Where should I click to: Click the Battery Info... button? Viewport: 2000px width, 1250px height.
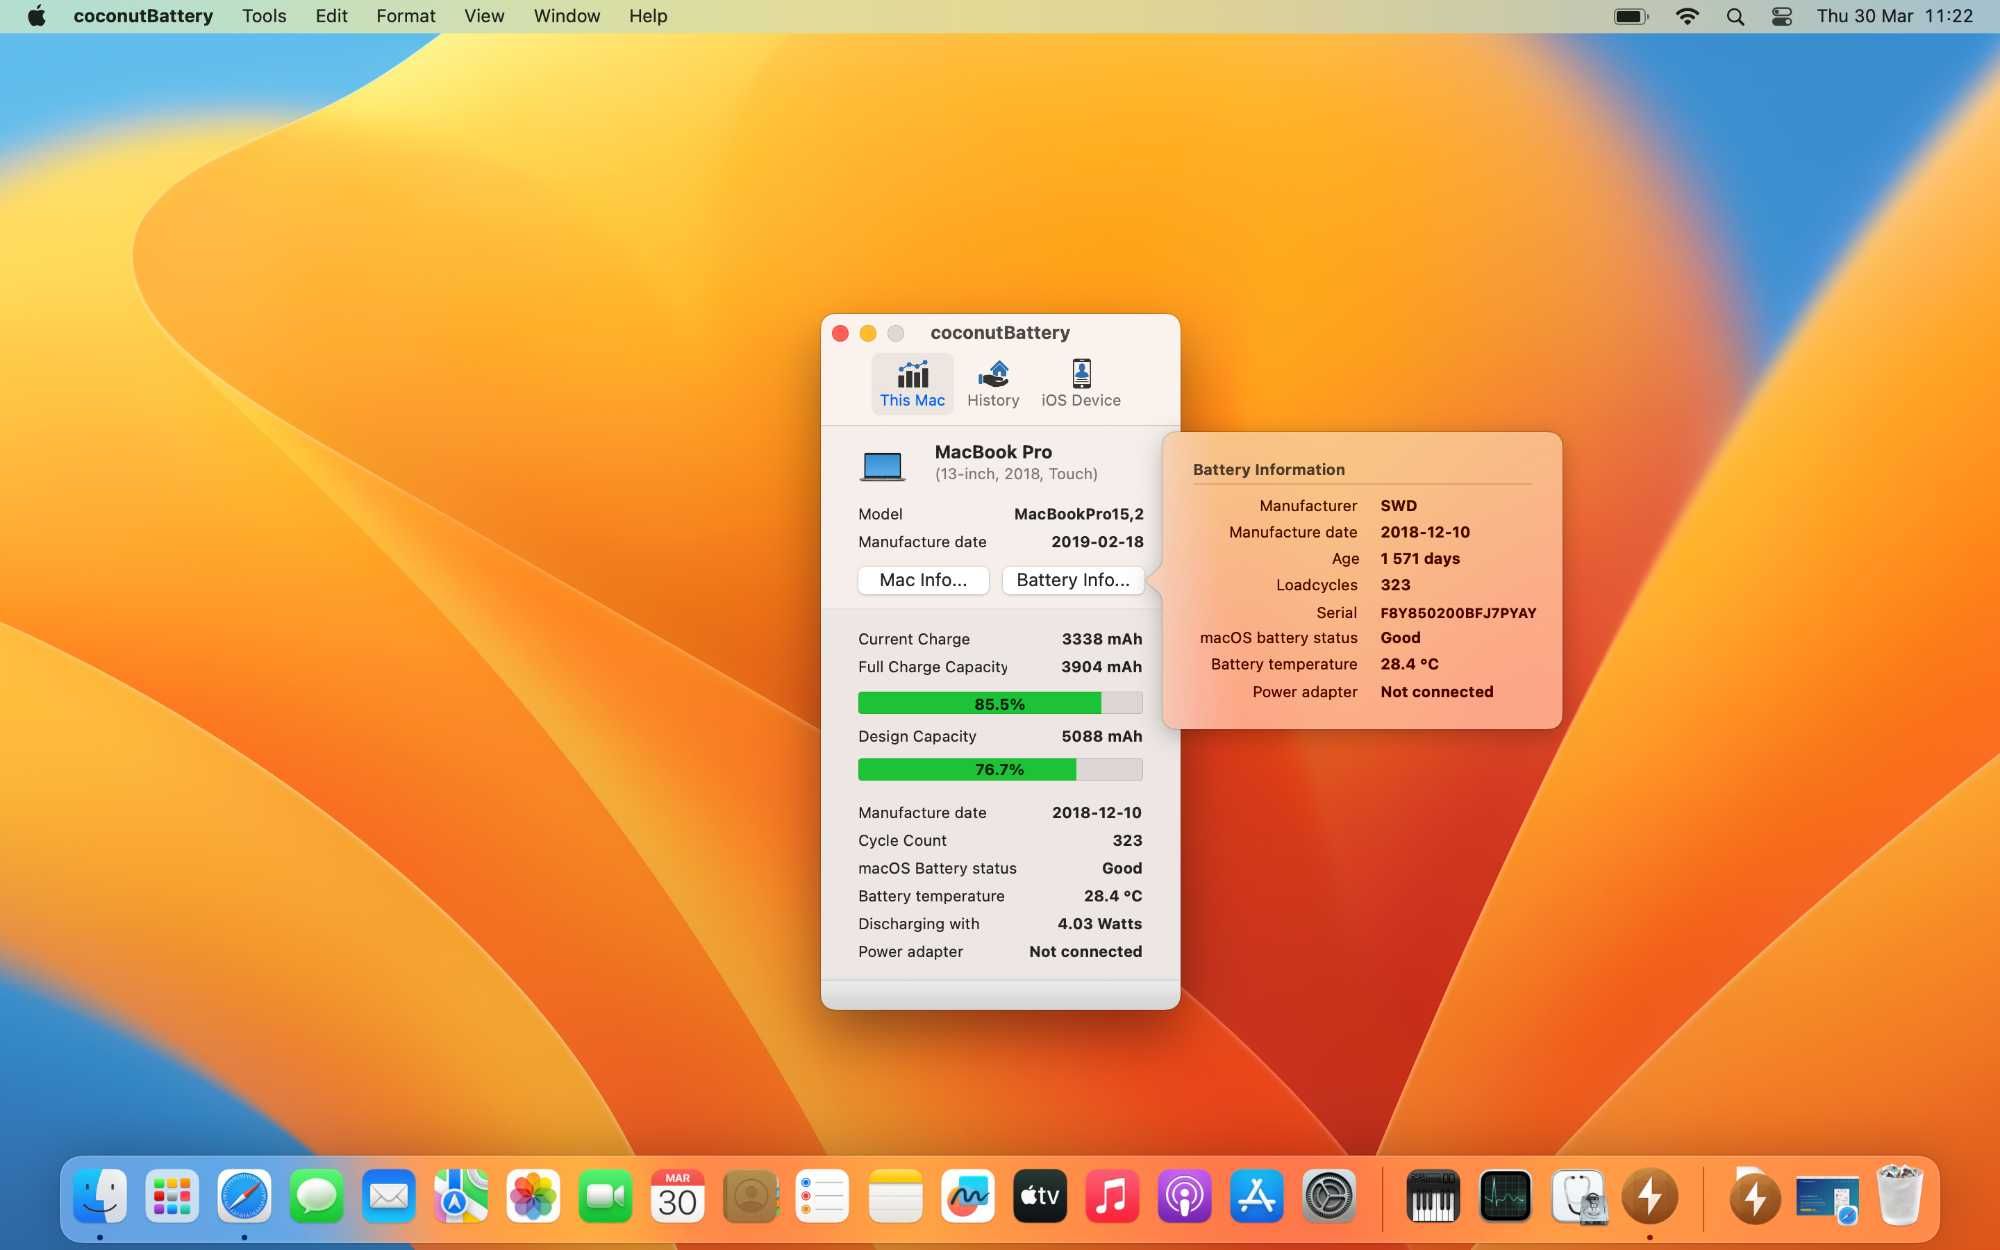(x=1073, y=580)
